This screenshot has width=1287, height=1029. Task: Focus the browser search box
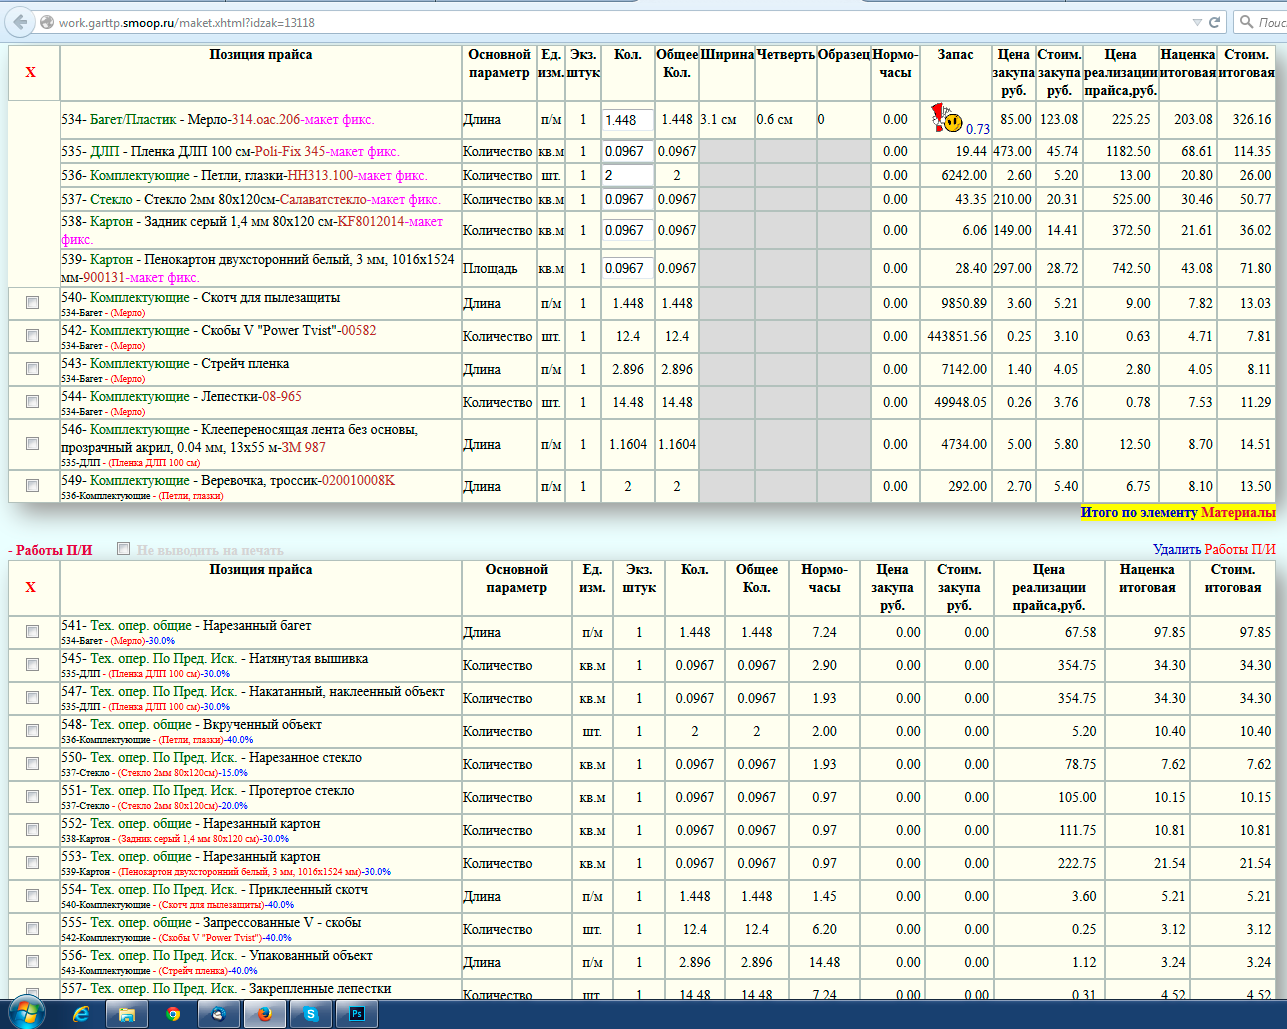point(1262,22)
